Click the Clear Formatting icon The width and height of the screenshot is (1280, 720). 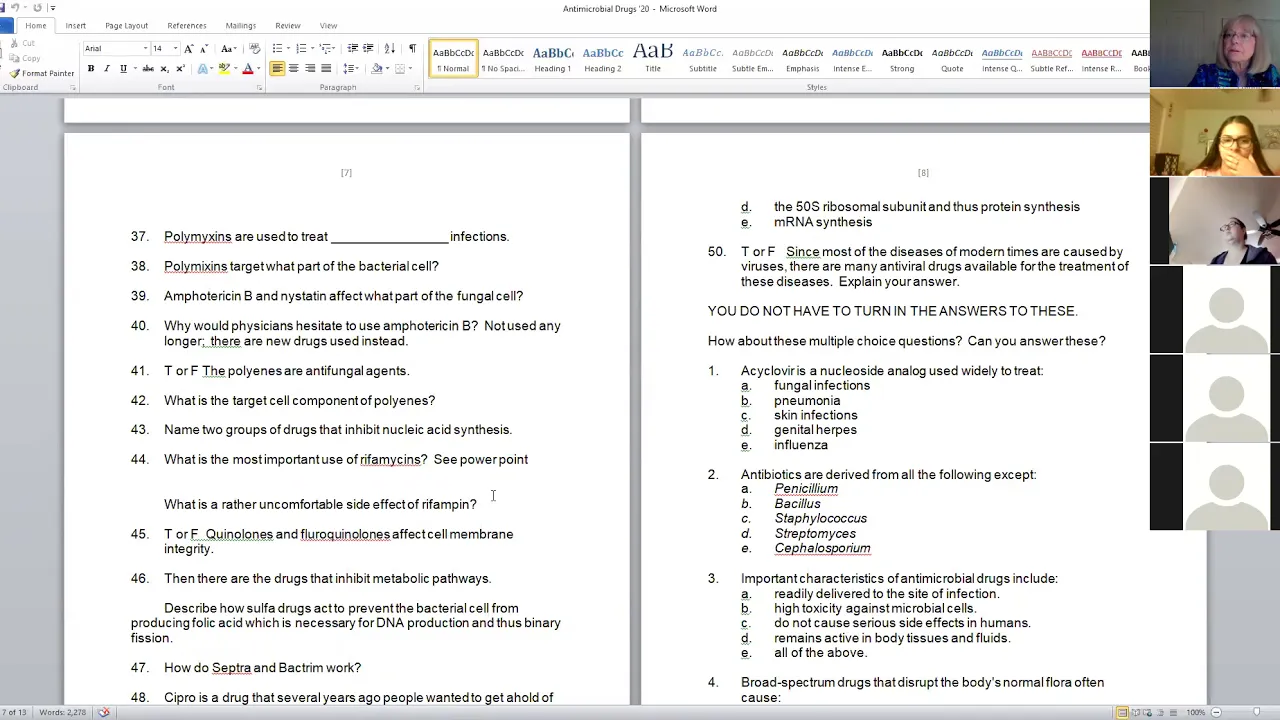[x=254, y=48]
